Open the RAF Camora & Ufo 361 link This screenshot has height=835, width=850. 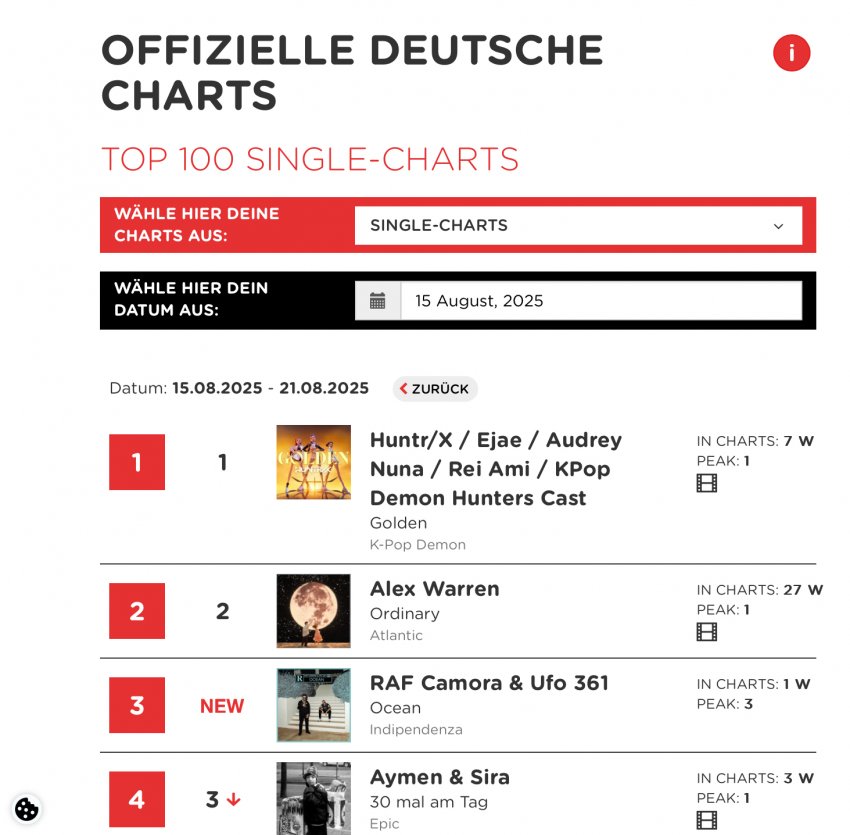(489, 683)
